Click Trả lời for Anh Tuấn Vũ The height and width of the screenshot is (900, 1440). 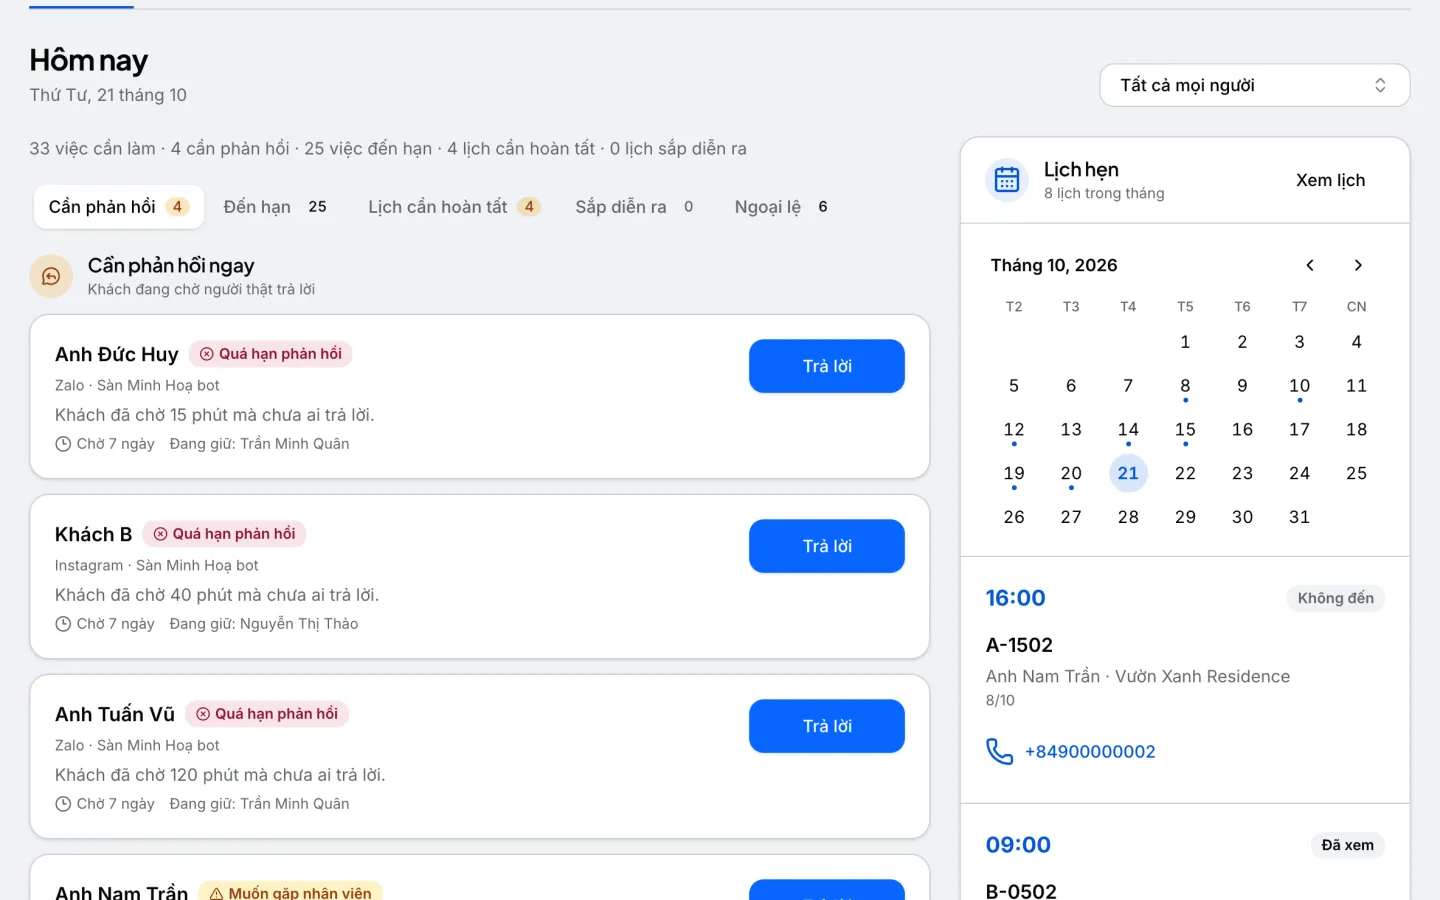(x=827, y=726)
